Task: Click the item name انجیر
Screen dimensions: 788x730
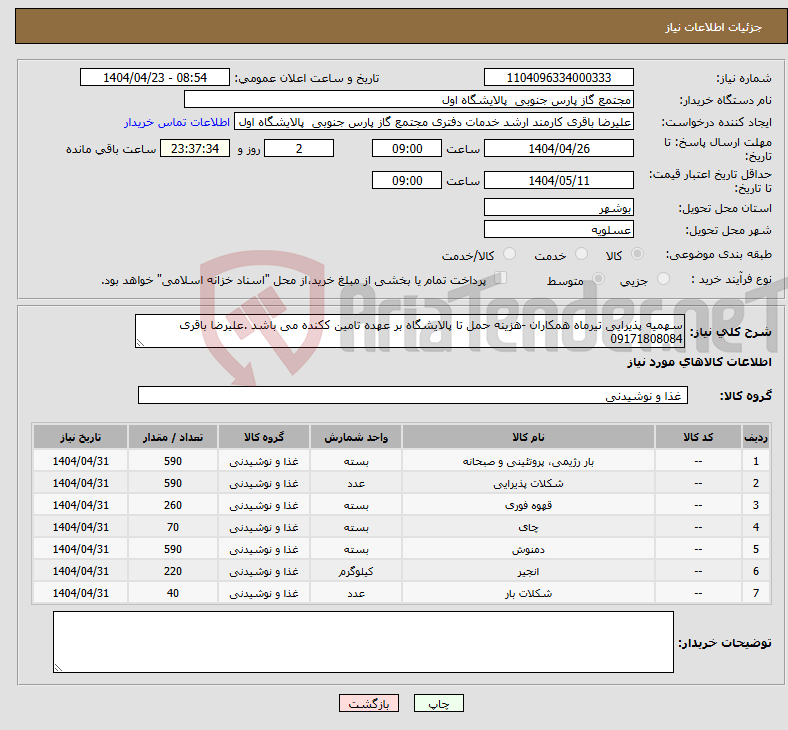Action: (528, 572)
